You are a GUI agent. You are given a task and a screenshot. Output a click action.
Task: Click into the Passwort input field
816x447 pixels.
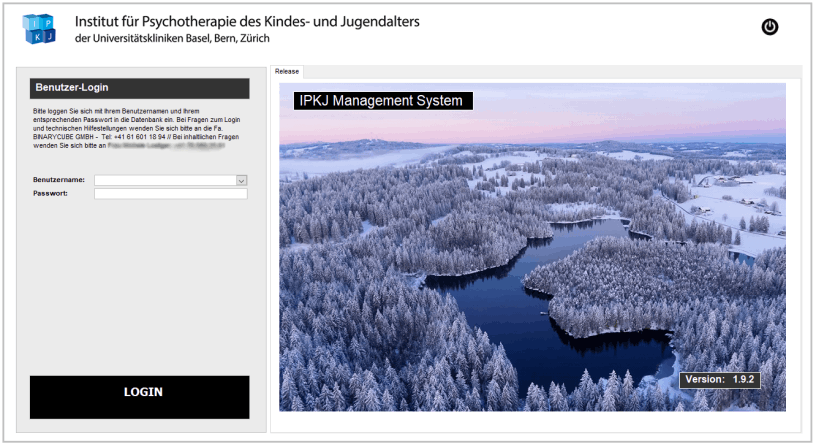(171, 194)
